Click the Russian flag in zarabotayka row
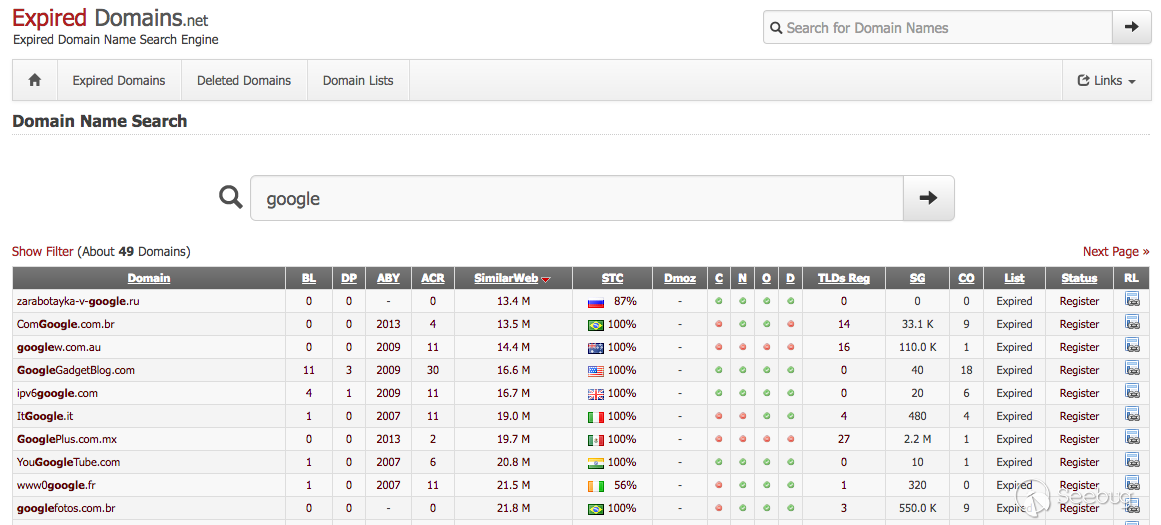Screen dimensions: 1161x525 click(595, 301)
